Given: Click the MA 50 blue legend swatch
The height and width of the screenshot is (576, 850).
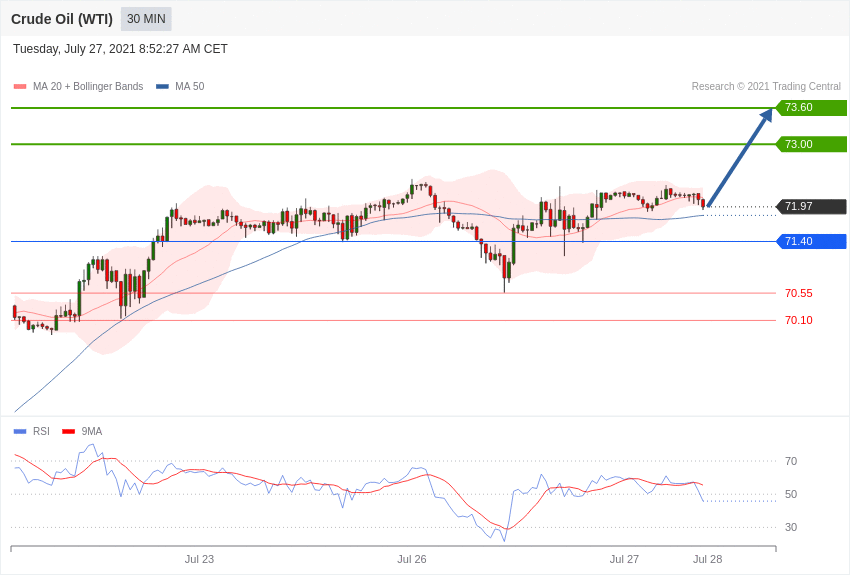Looking at the screenshot, I should click(162, 87).
